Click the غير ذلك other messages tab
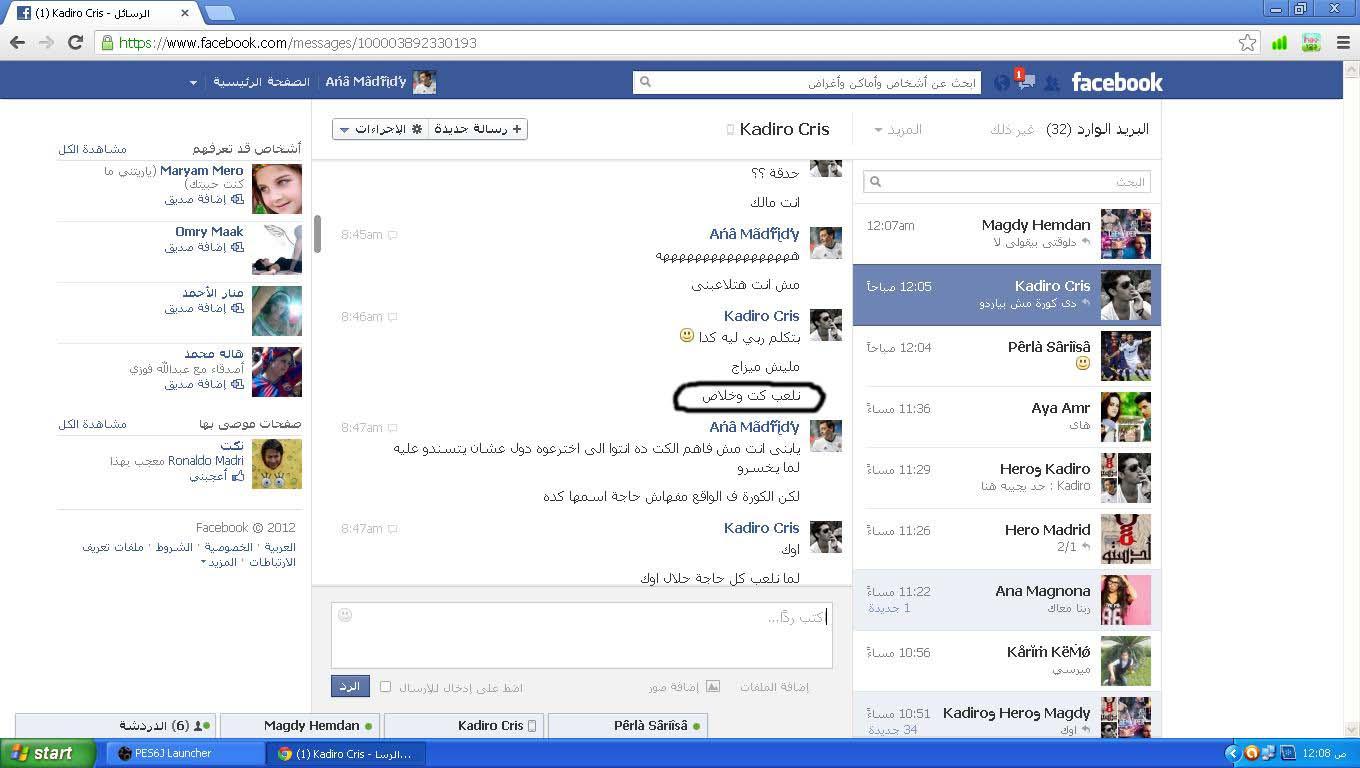This screenshot has height=768, width=1360. tap(1011, 130)
